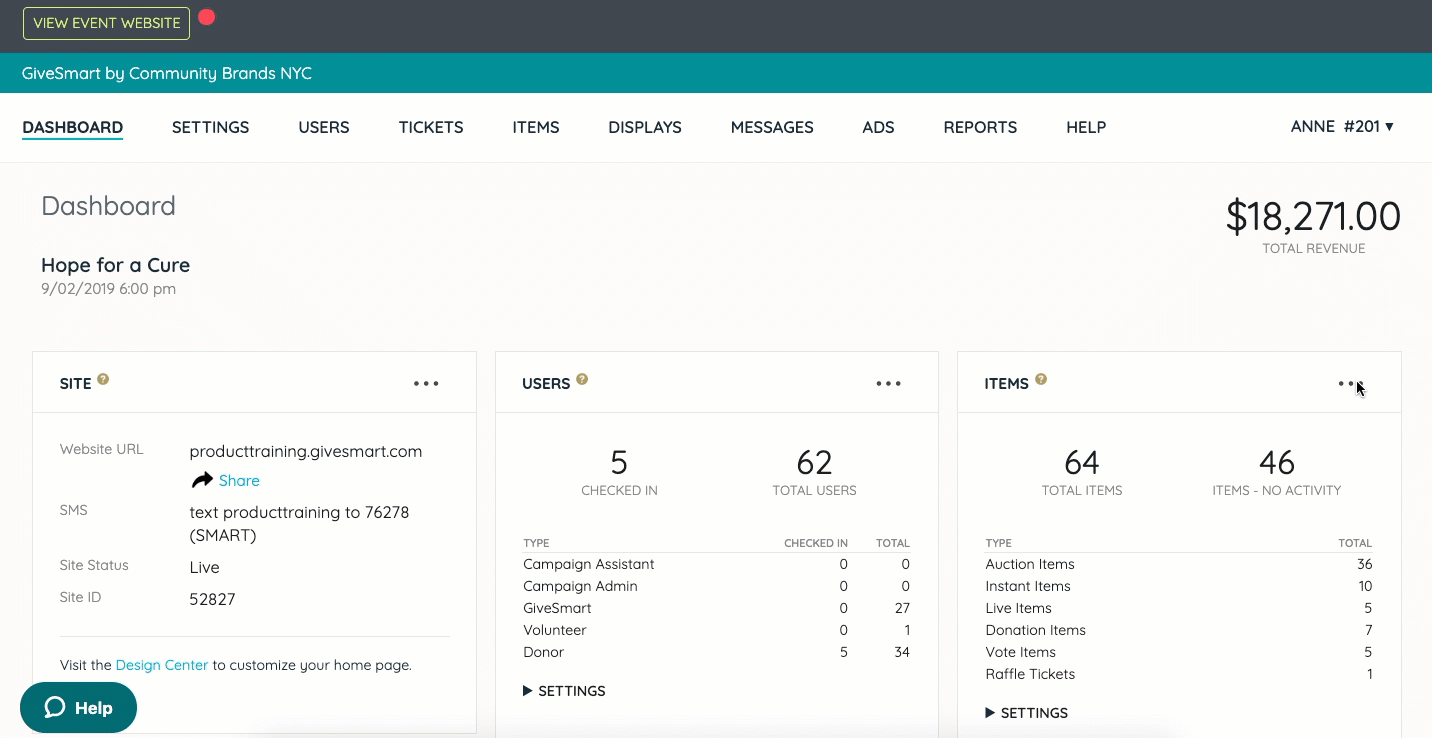Open the Tickets menu
Screen dimensions: 1432x738
tap(431, 128)
